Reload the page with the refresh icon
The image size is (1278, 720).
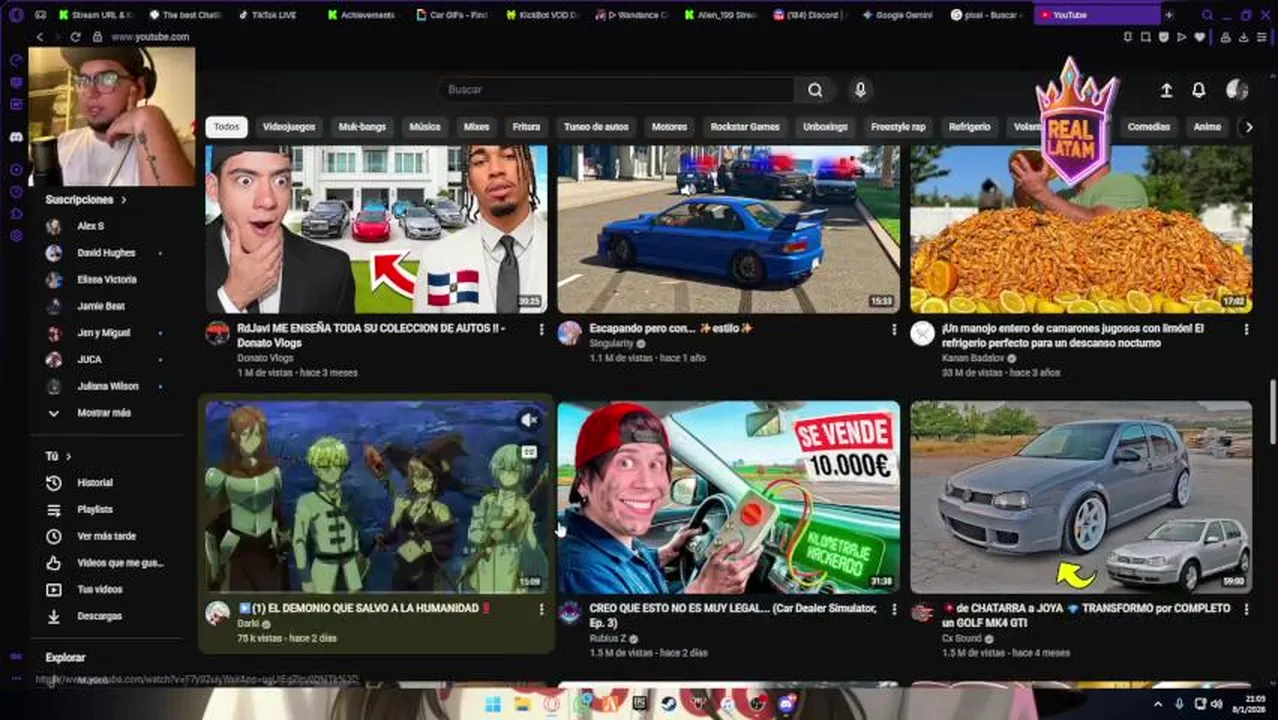(75, 37)
